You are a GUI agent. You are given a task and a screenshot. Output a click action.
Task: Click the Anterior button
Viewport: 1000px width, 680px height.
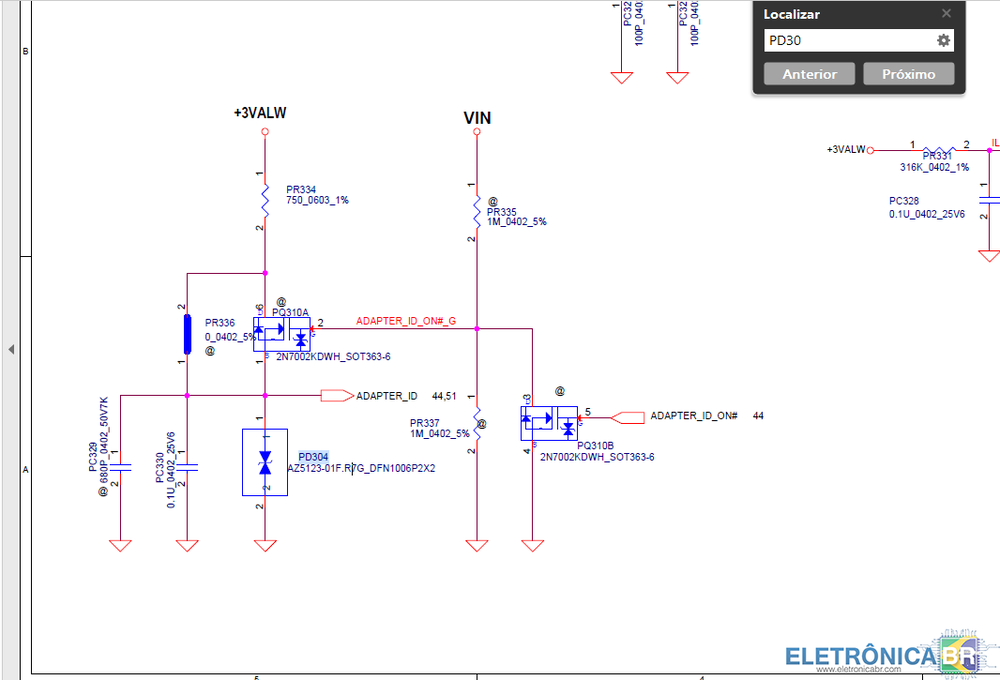click(x=808, y=74)
